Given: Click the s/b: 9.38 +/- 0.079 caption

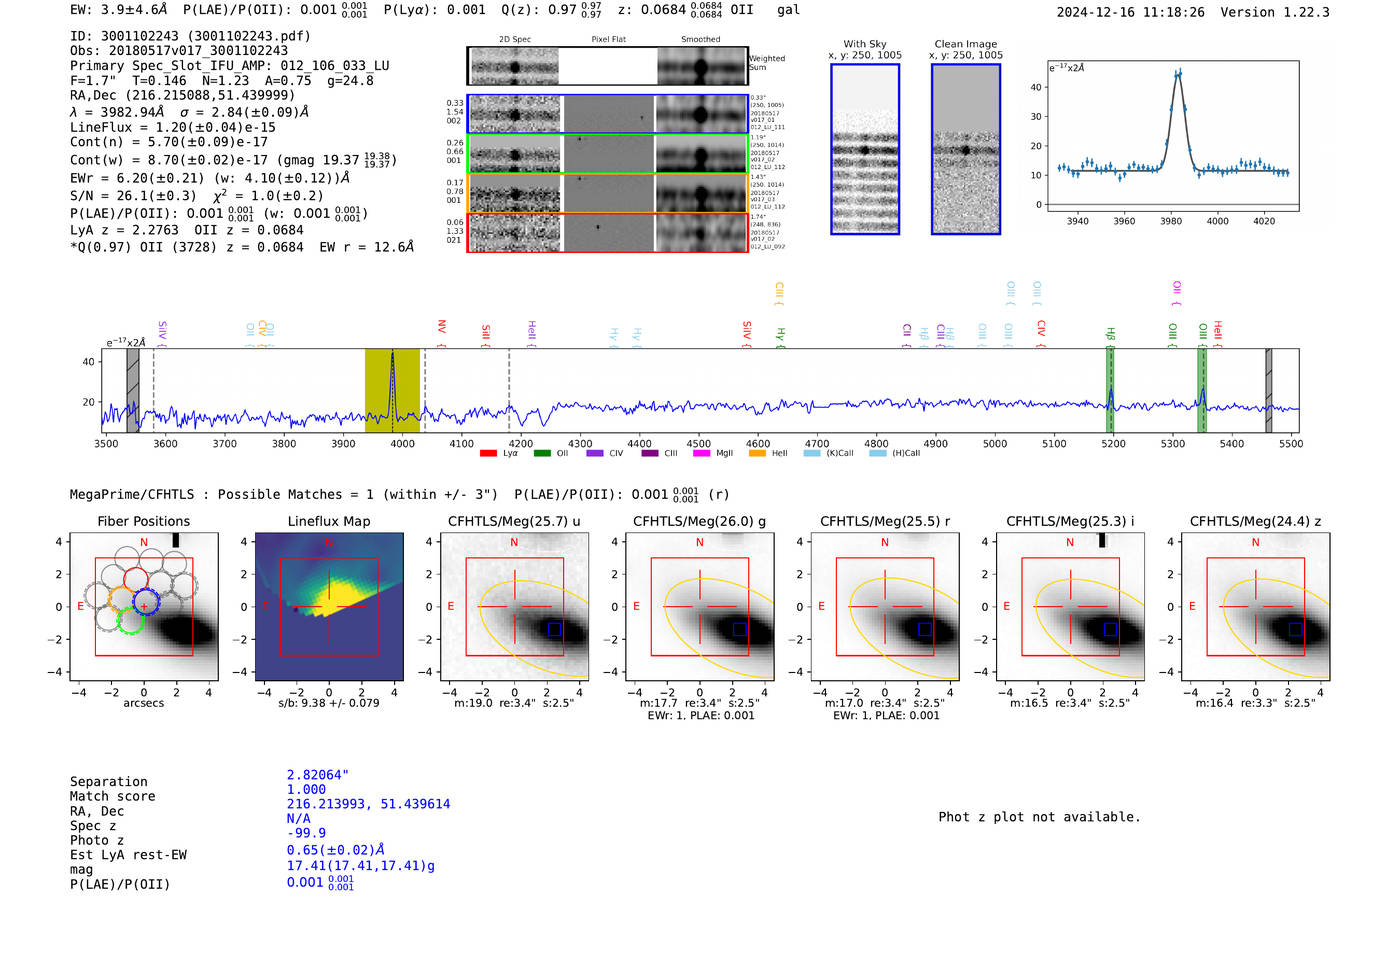Looking at the screenshot, I should click(329, 703).
